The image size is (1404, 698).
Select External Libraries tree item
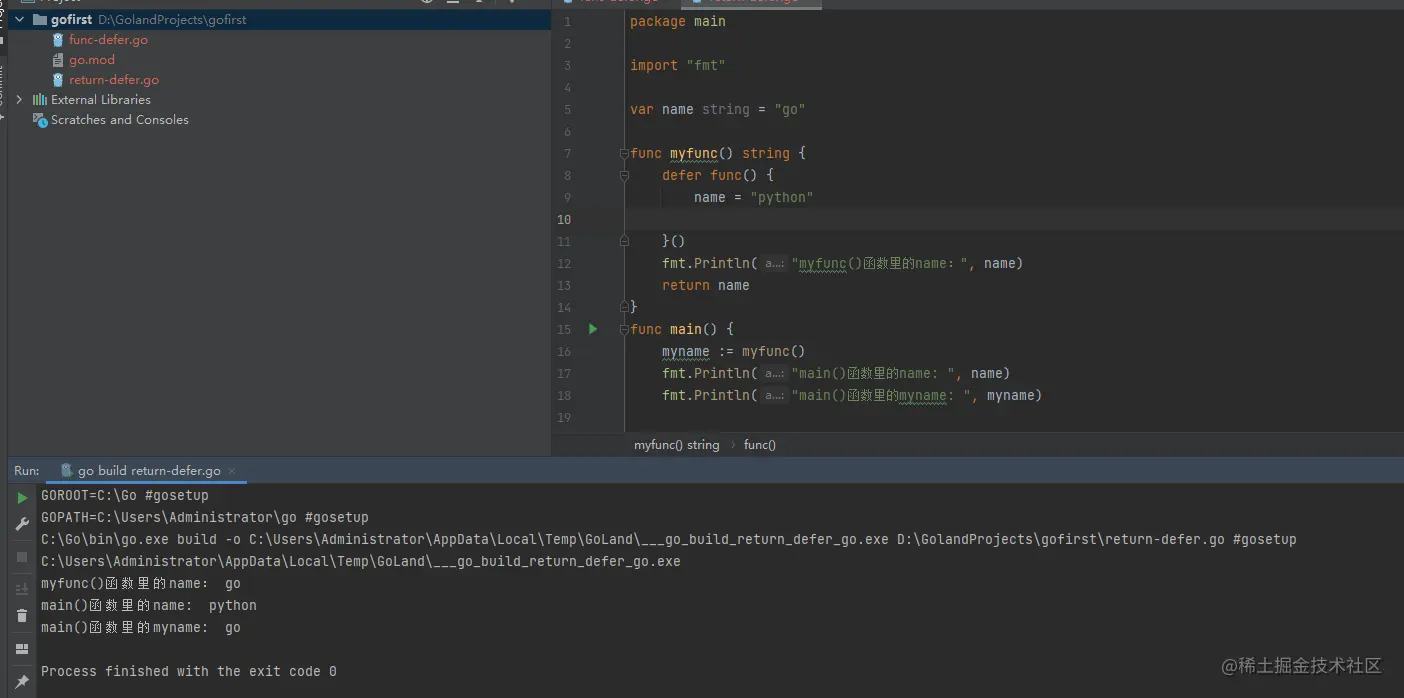101,100
